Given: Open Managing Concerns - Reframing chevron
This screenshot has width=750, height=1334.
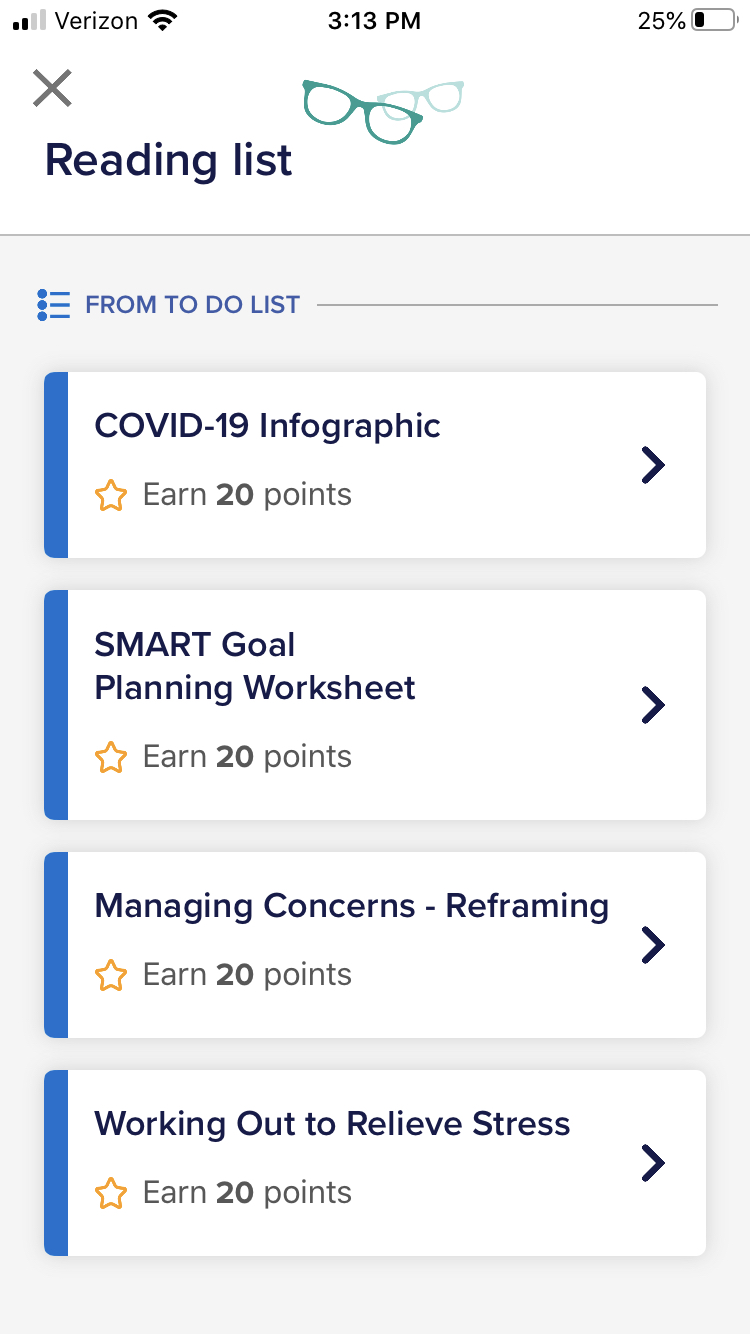Looking at the screenshot, I should (x=653, y=945).
